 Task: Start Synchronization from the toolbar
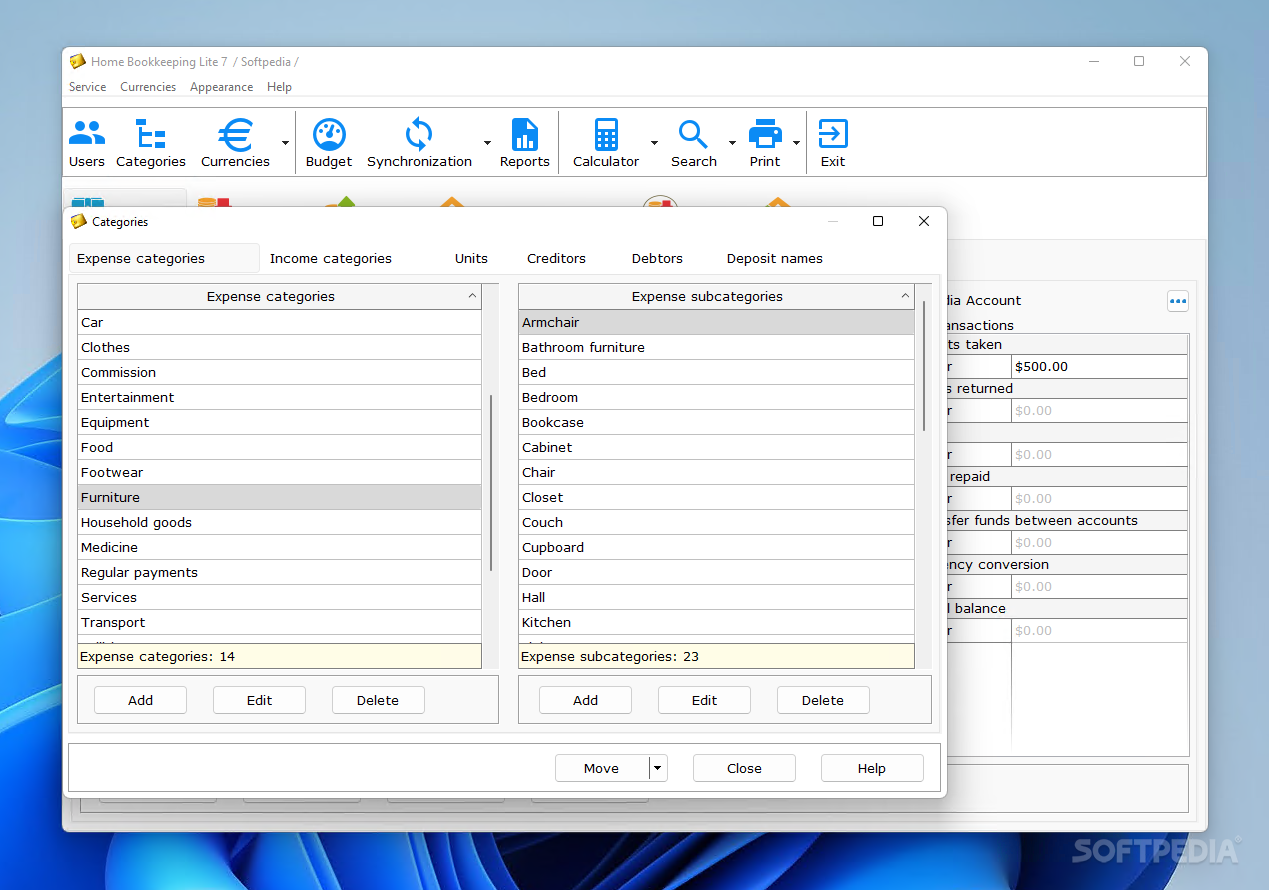pyautogui.click(x=419, y=143)
